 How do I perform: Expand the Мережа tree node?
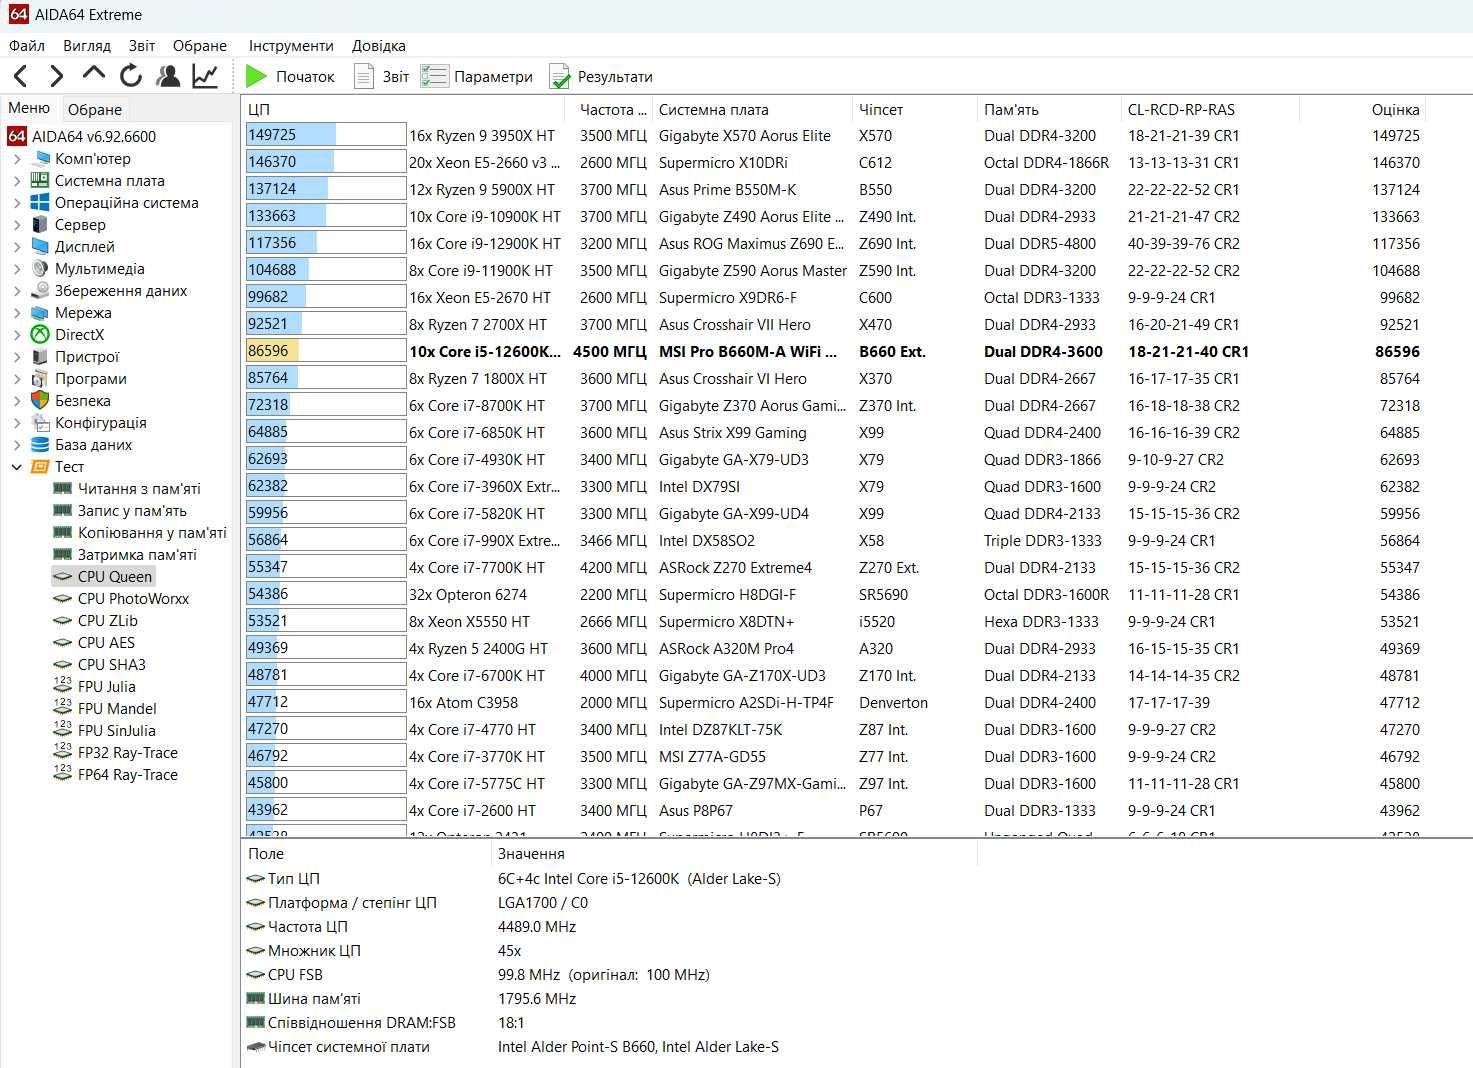pyautogui.click(x=17, y=313)
